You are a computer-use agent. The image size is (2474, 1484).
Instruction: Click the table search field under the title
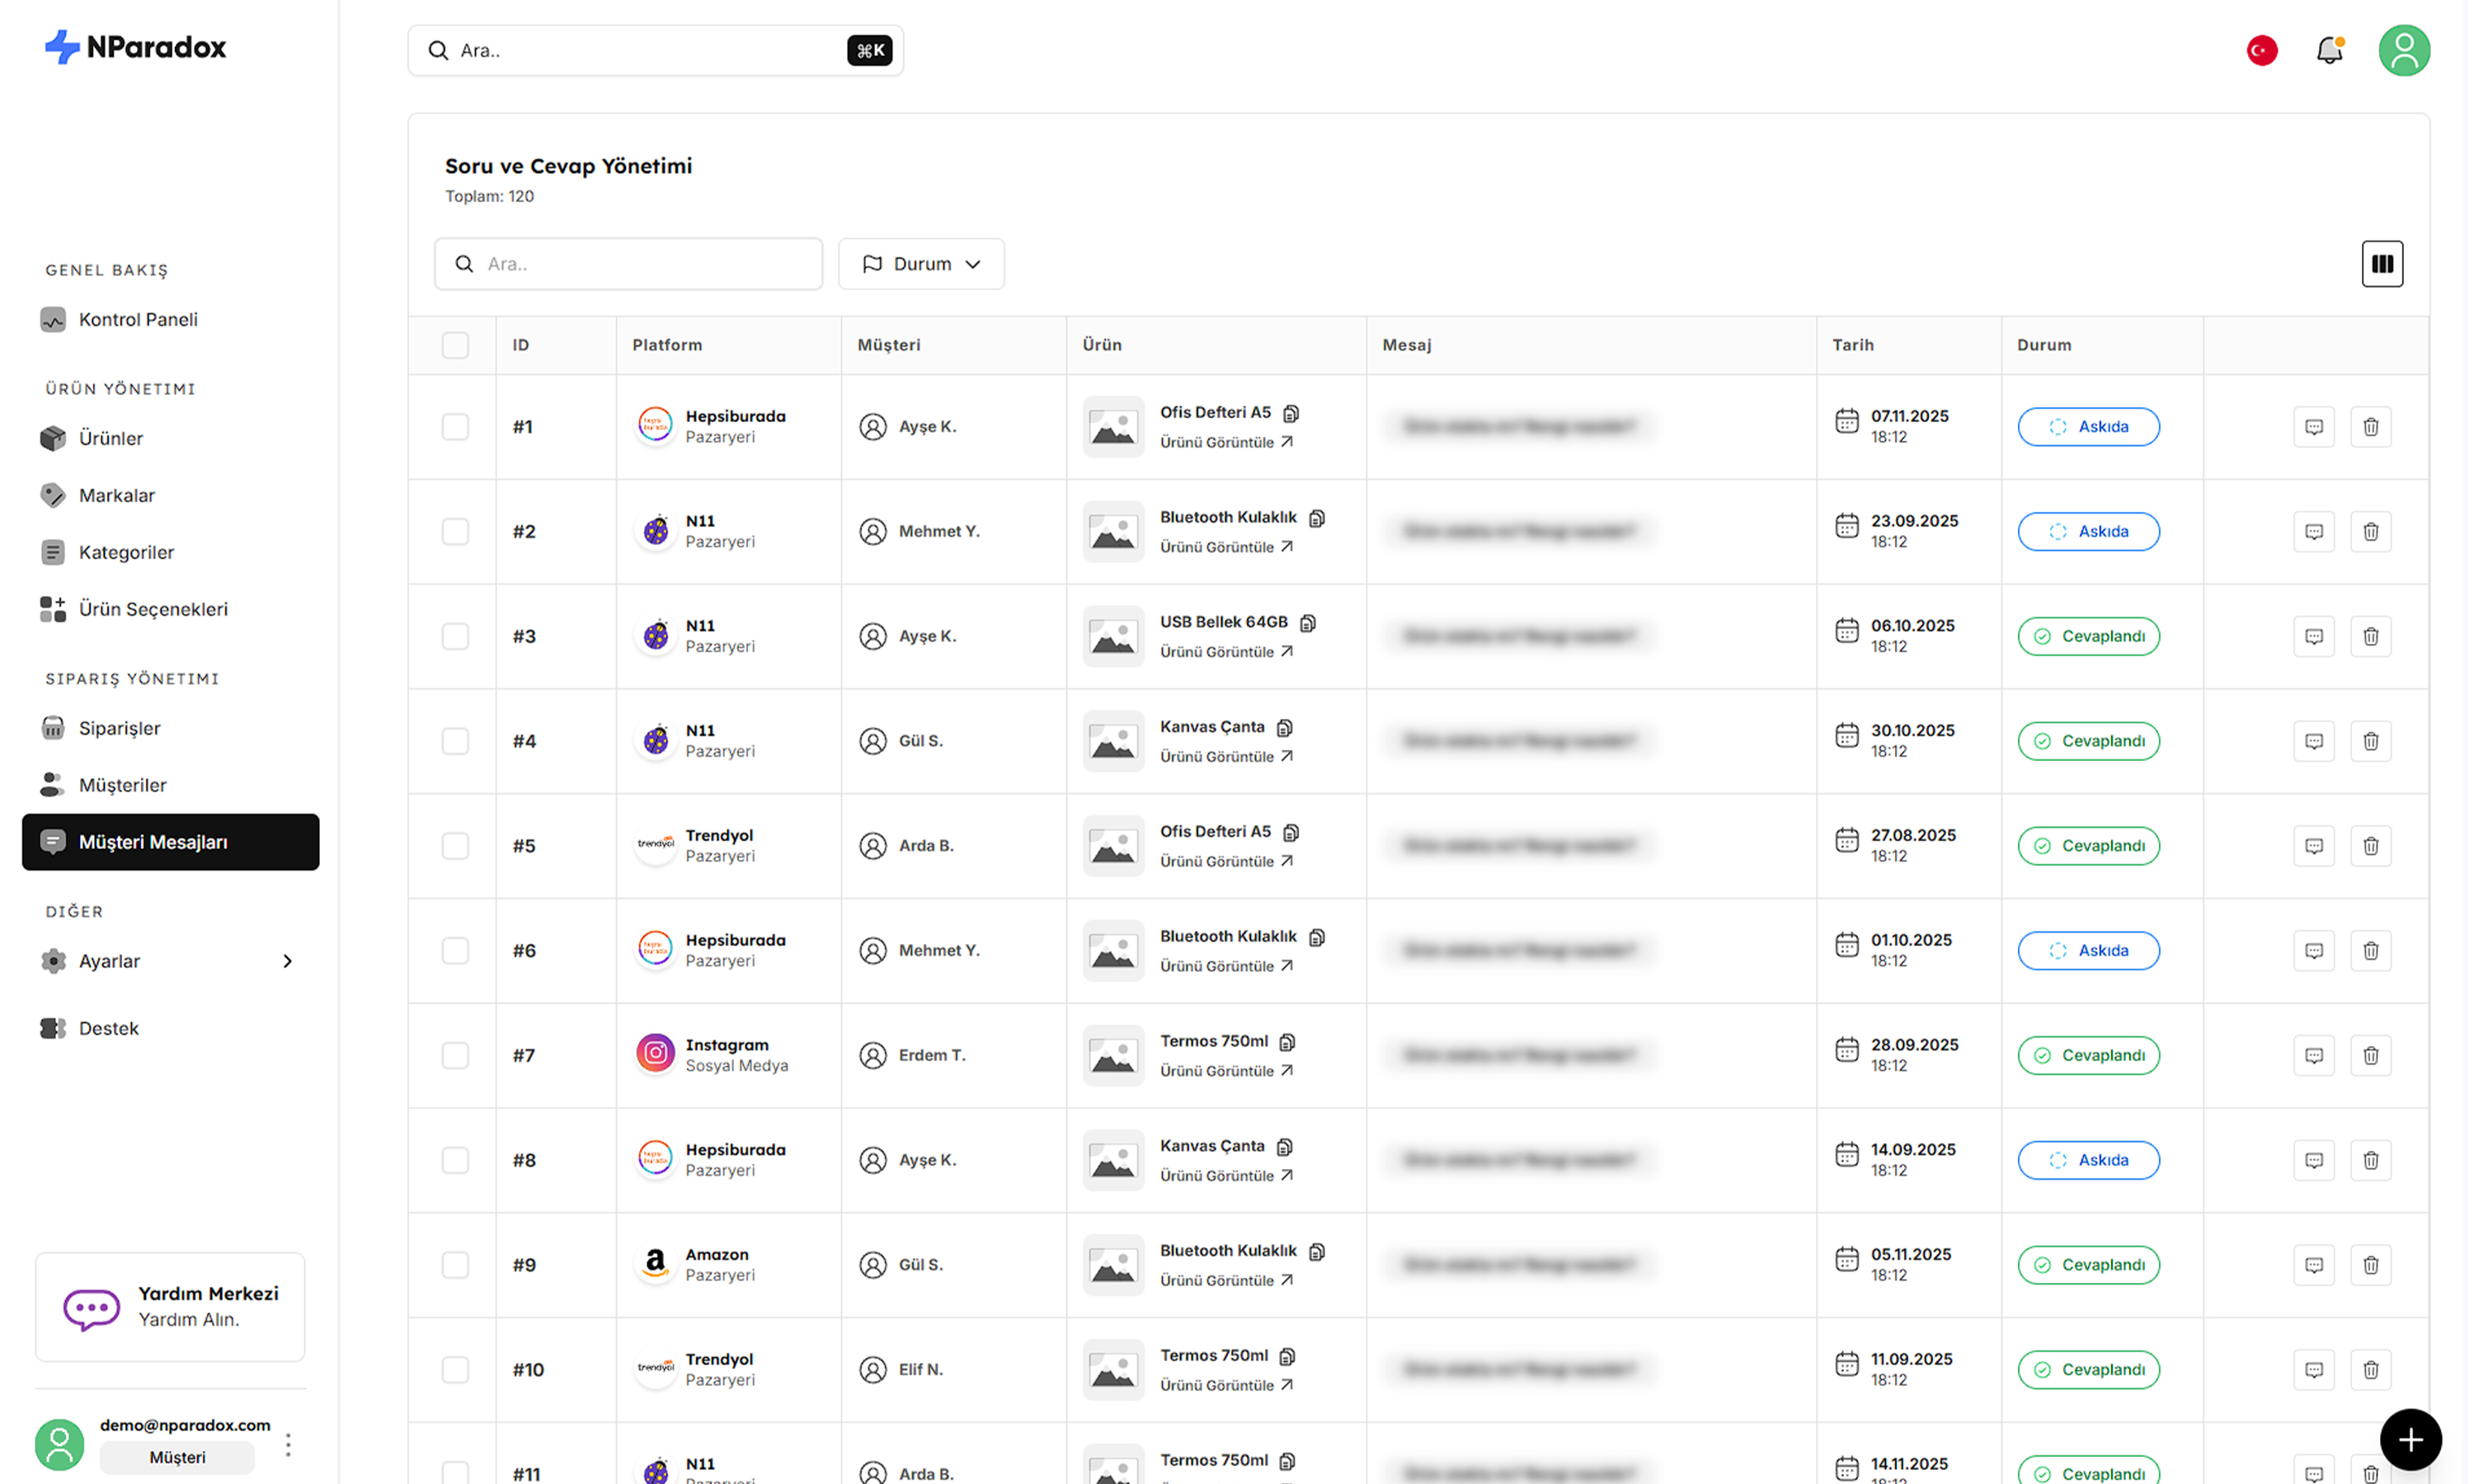[628, 264]
